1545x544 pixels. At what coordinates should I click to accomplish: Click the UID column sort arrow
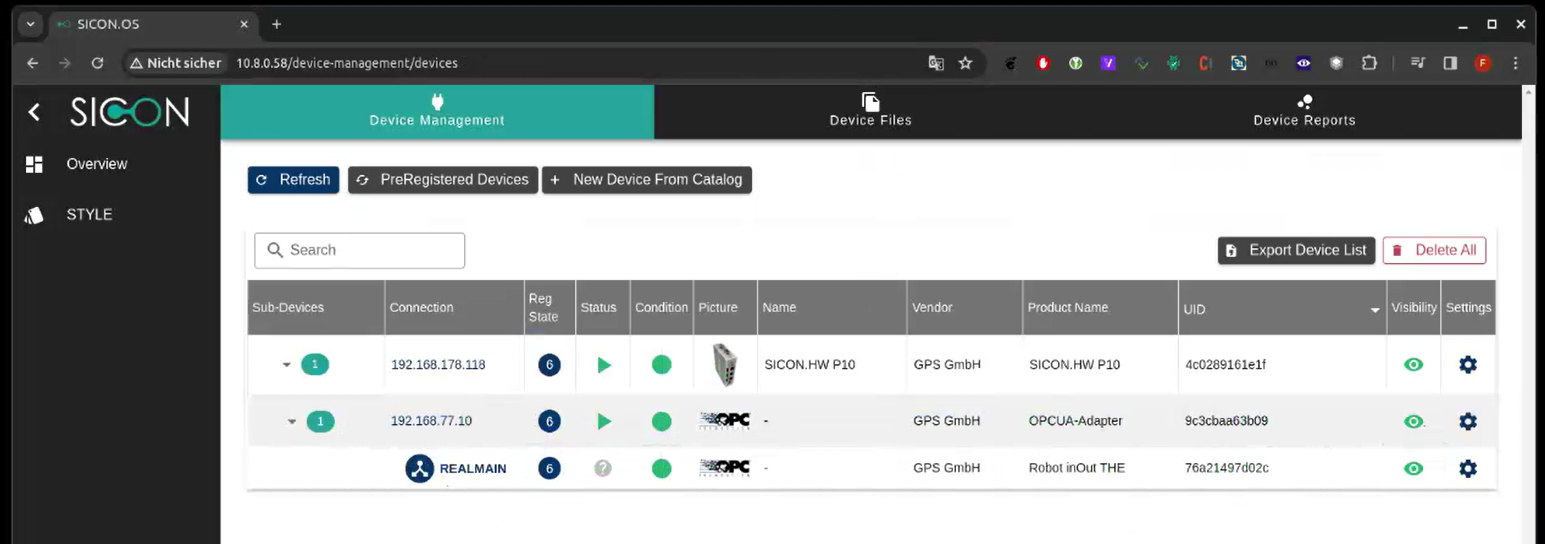[1374, 310]
